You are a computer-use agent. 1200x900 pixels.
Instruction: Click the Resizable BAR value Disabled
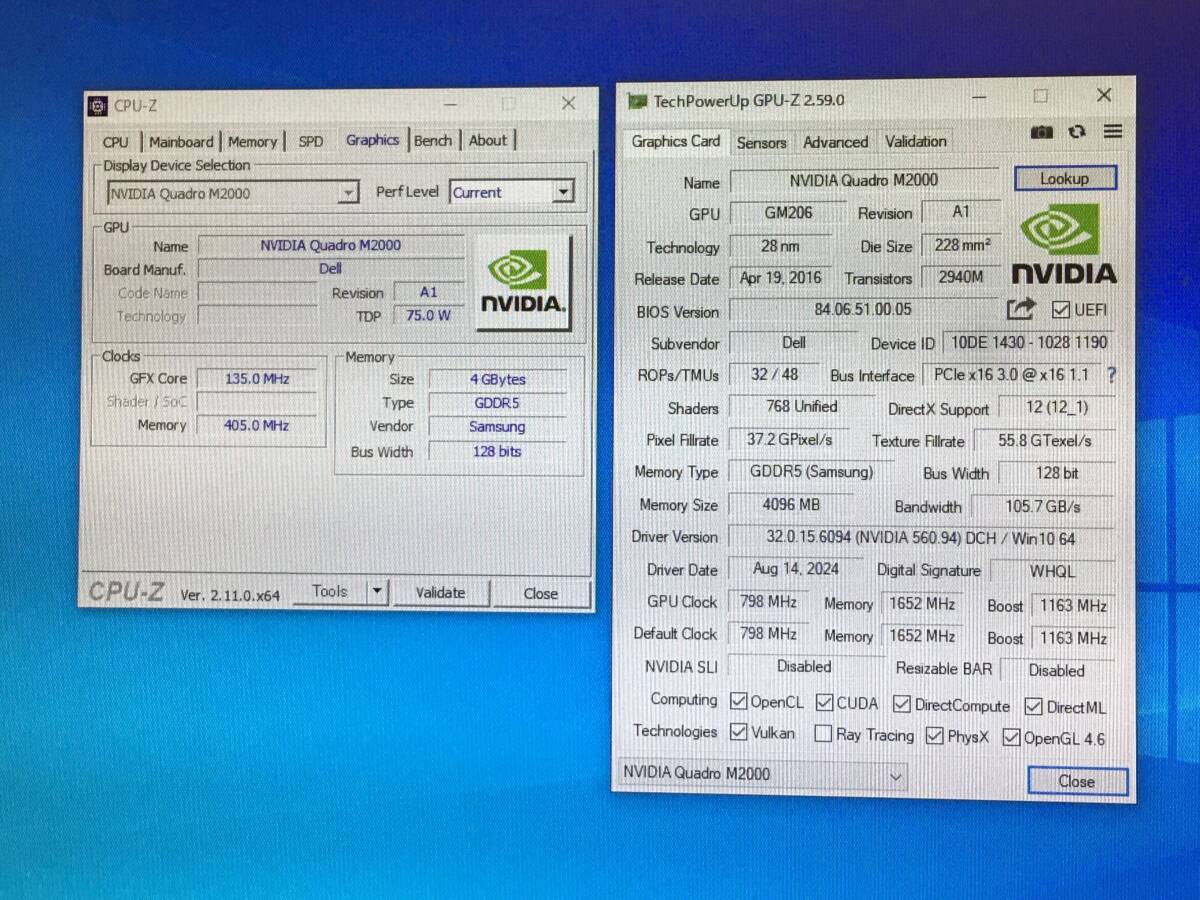(x=1056, y=671)
